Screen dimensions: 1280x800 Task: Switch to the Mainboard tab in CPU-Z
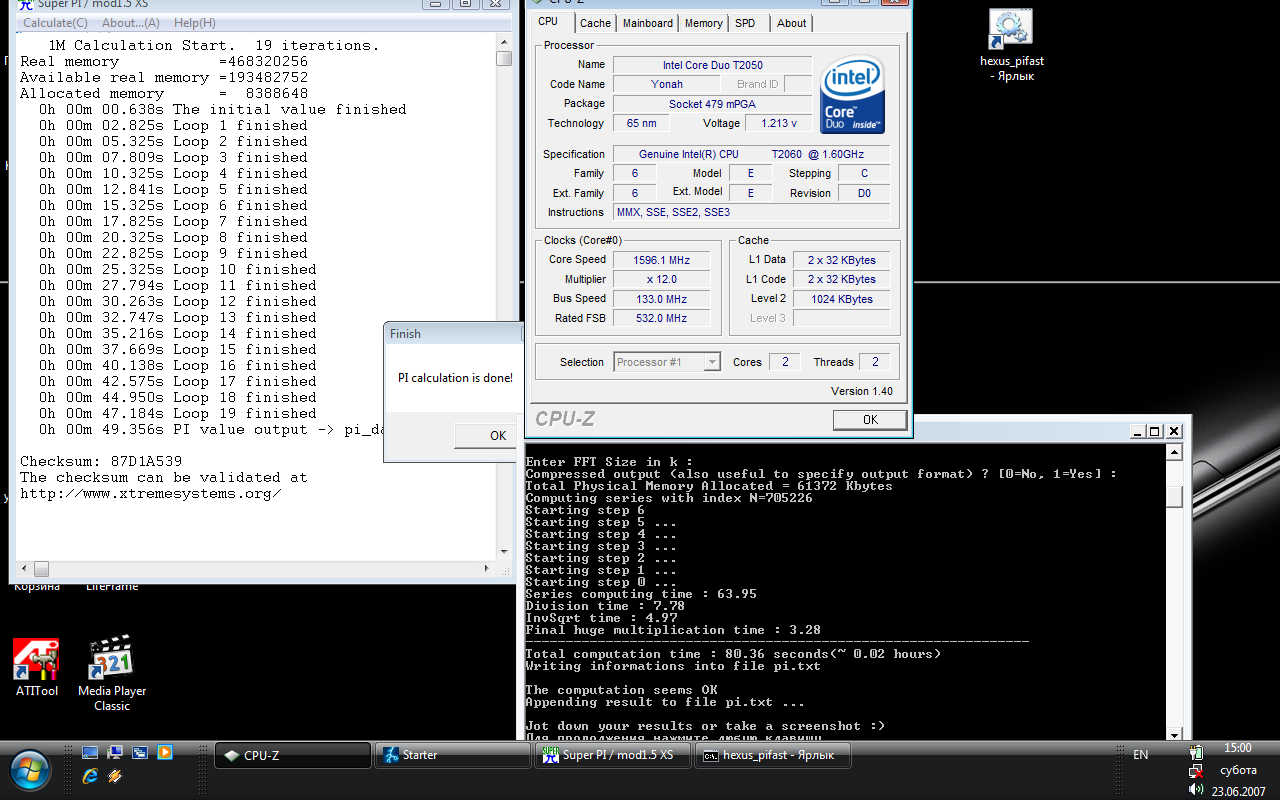click(648, 23)
